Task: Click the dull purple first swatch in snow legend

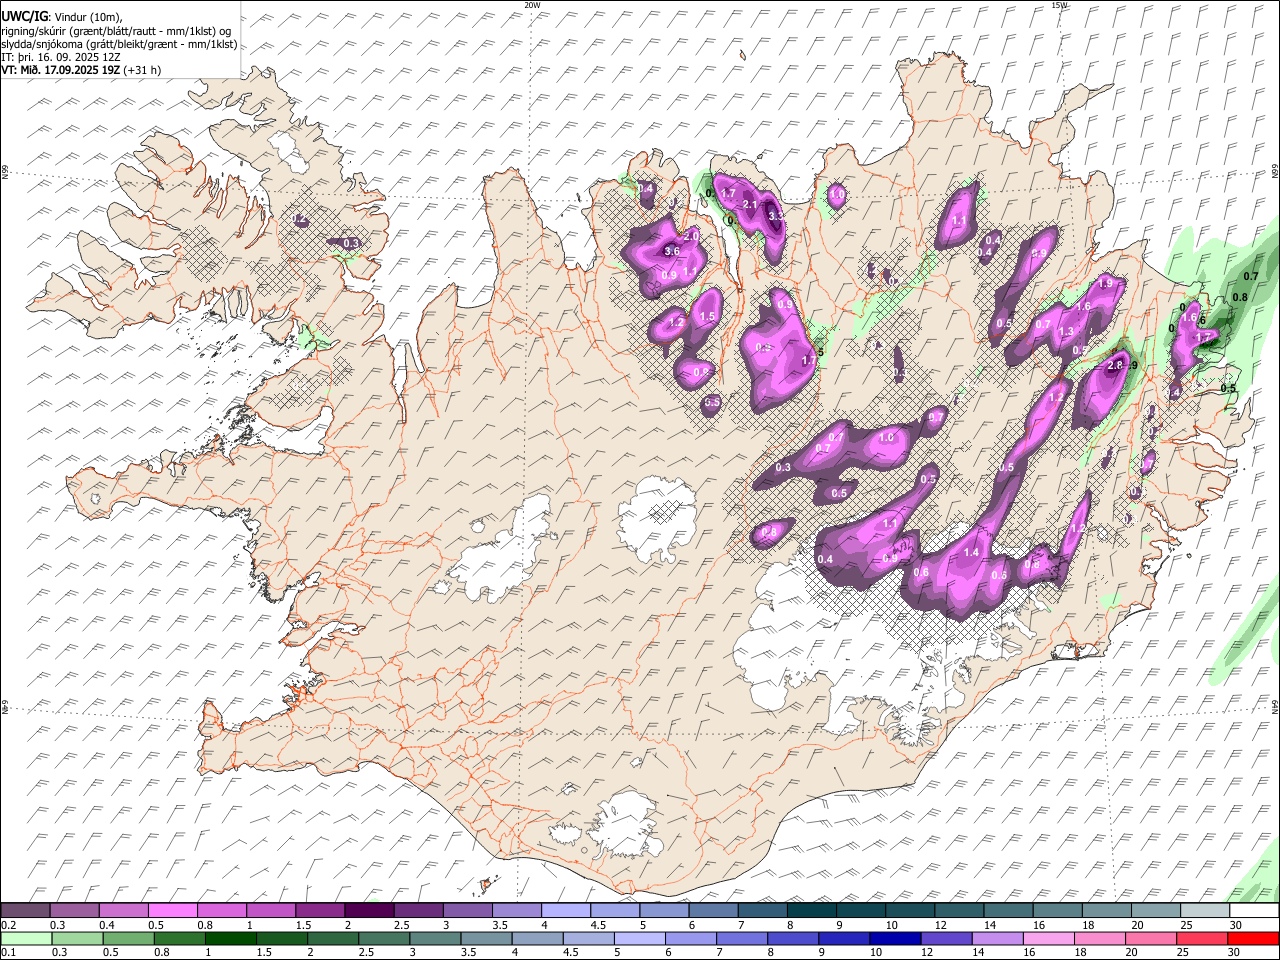Action: 25,910
